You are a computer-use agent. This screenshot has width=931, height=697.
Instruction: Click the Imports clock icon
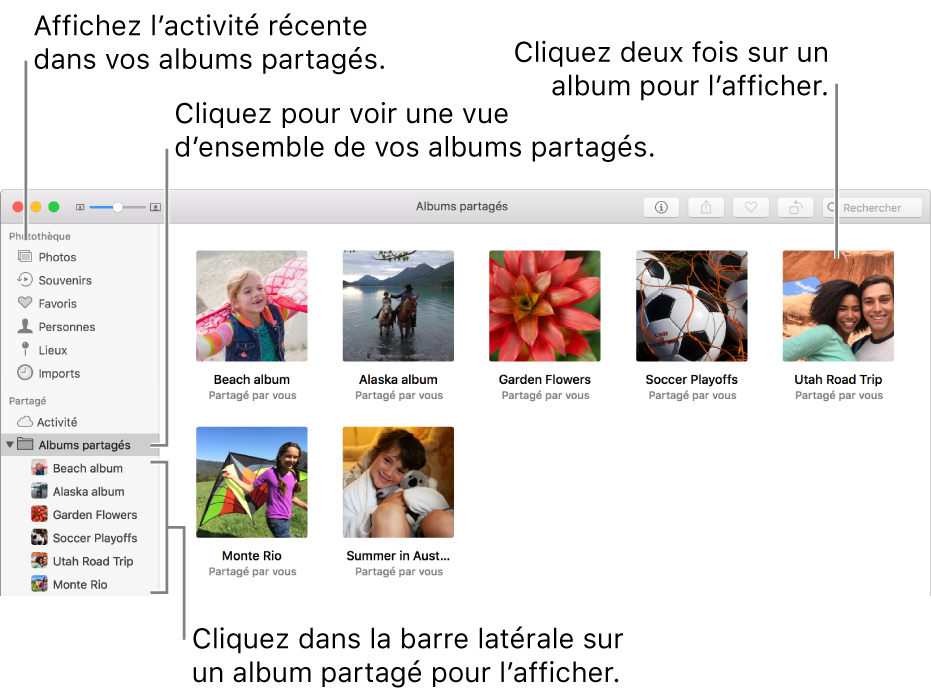click(25, 373)
